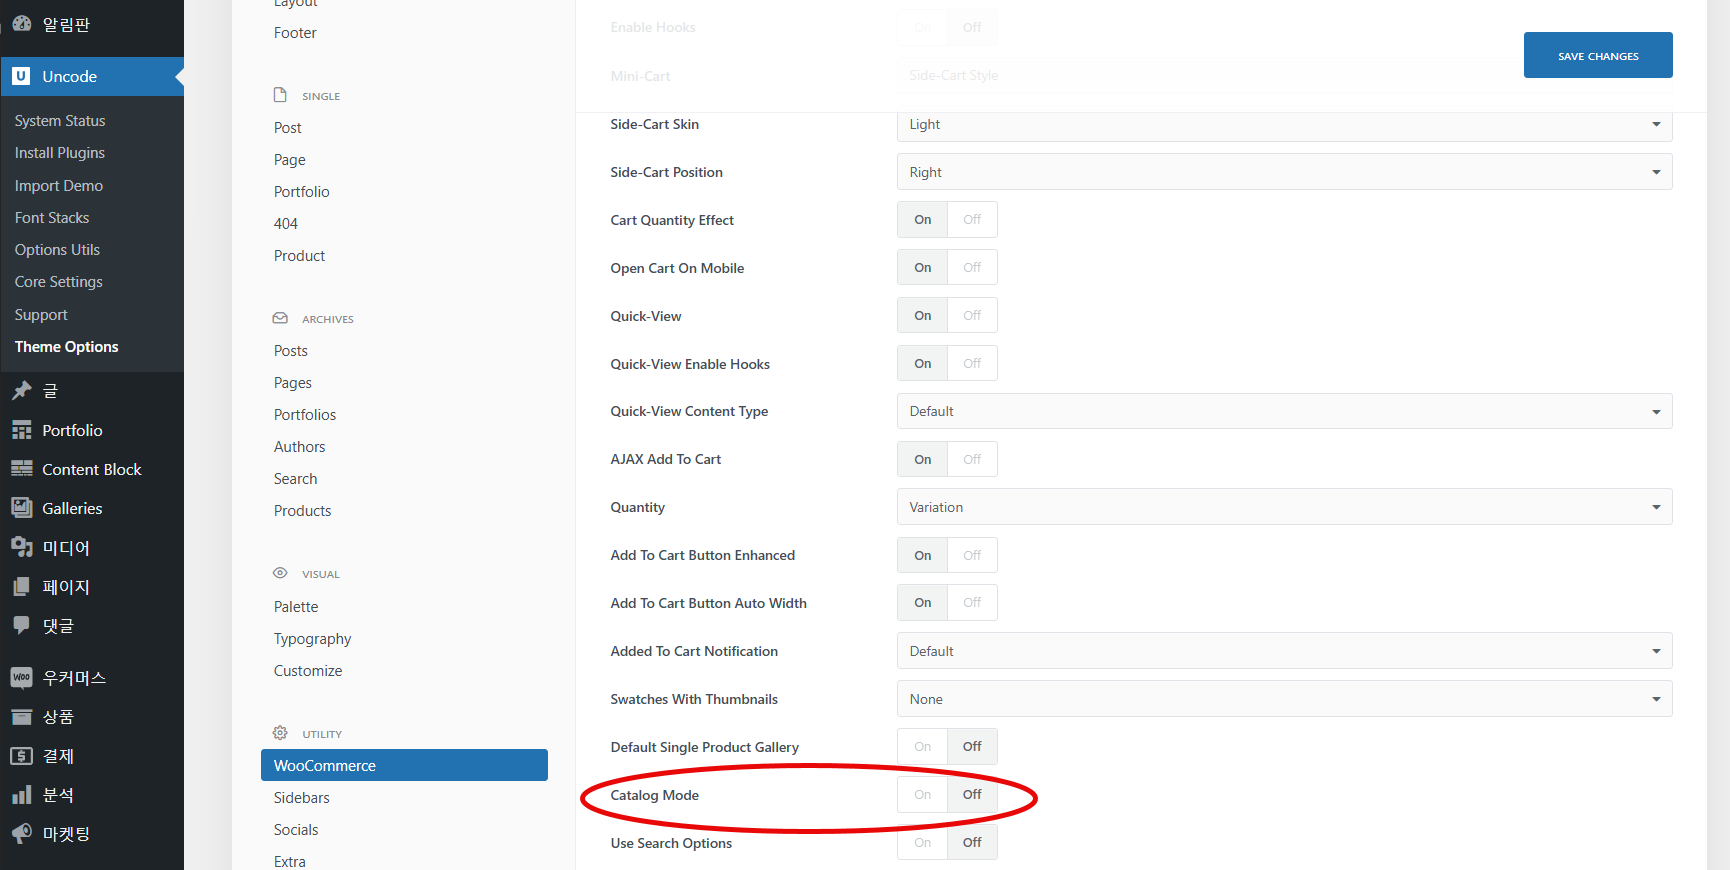Open the Portfolio single options section
Image resolution: width=1730 pixels, height=870 pixels.
click(x=302, y=192)
